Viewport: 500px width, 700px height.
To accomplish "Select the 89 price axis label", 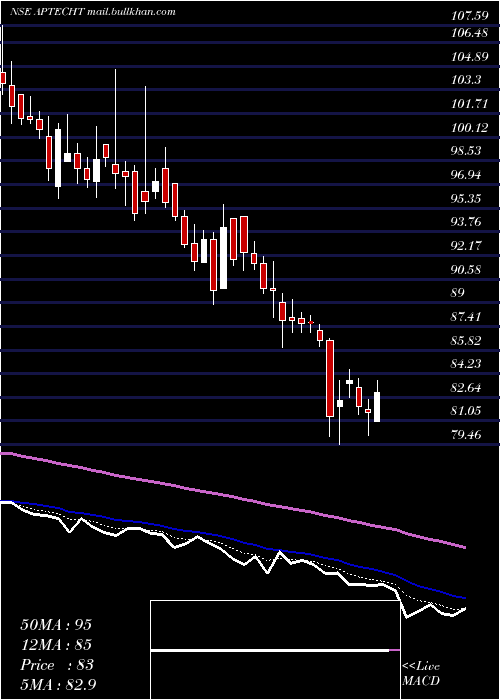I will (x=458, y=293).
